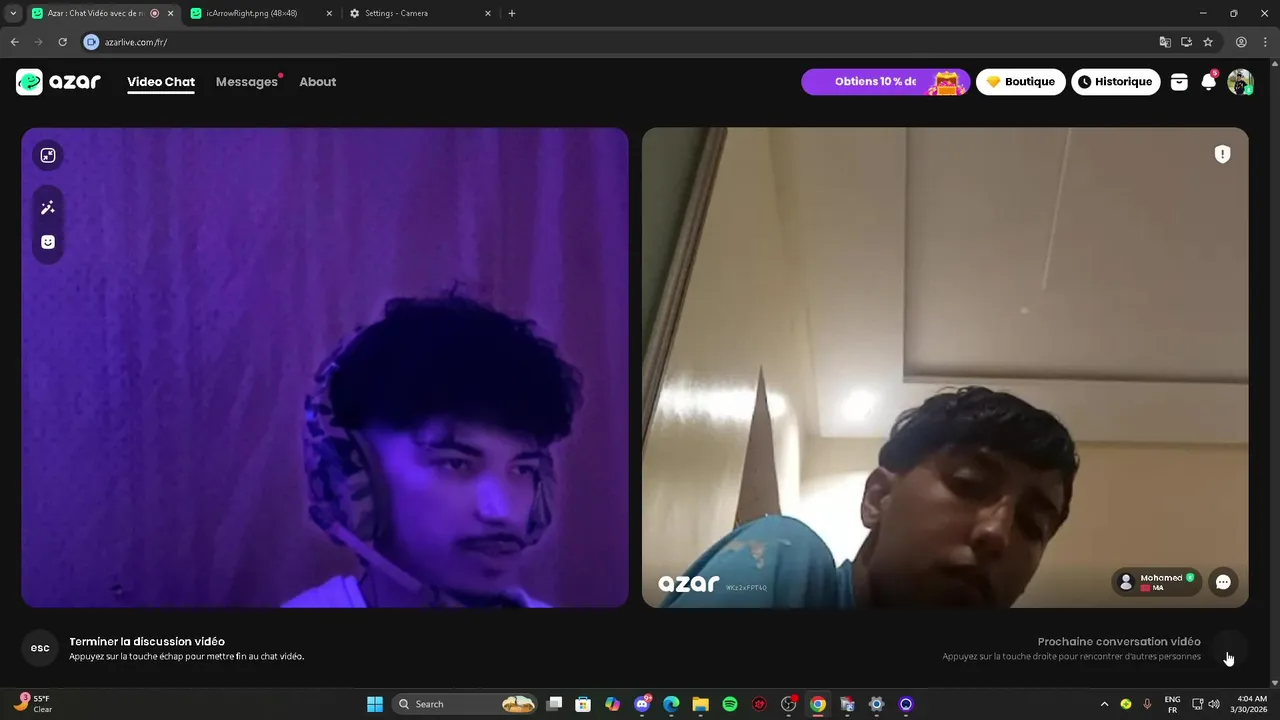Show hidden system tray icons
Viewport: 1280px width, 720px height.
coord(1104,704)
